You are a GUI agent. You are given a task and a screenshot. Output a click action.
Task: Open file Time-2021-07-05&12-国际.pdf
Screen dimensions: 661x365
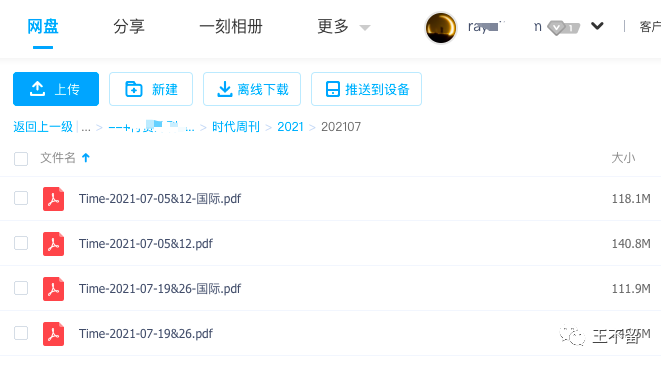pos(160,199)
